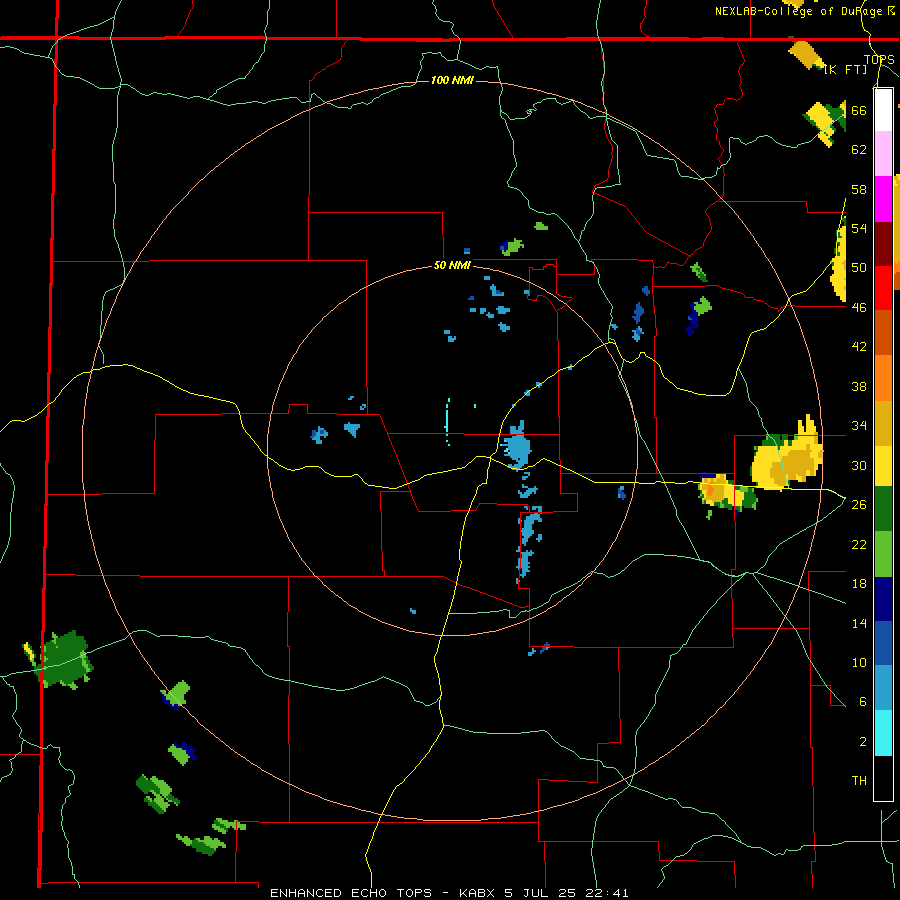Click the magenta legend swatch near 58
This screenshot has width=900, height=900.
tap(883, 199)
